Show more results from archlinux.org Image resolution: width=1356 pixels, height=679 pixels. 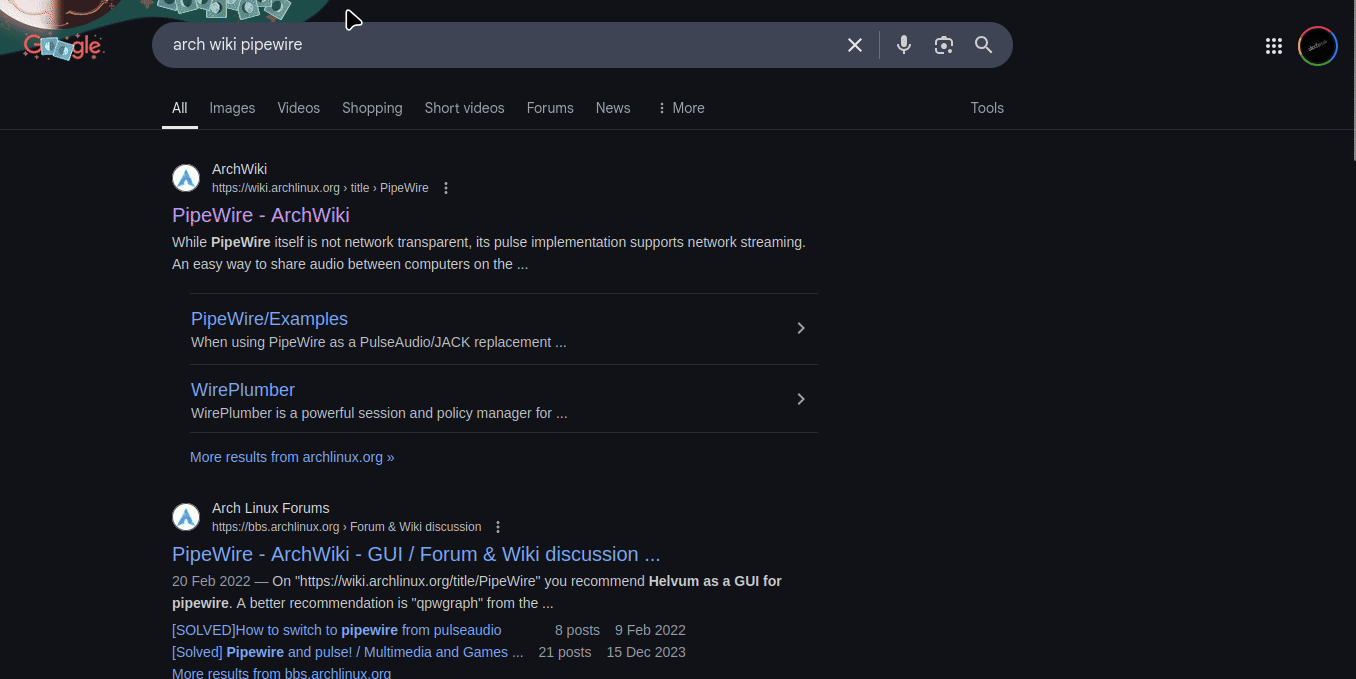(292, 457)
